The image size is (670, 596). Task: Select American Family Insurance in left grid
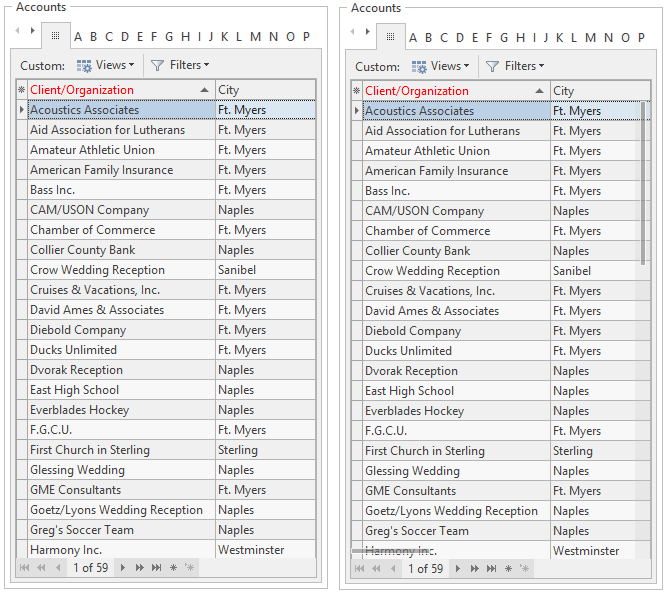pyautogui.click(x=166, y=170)
